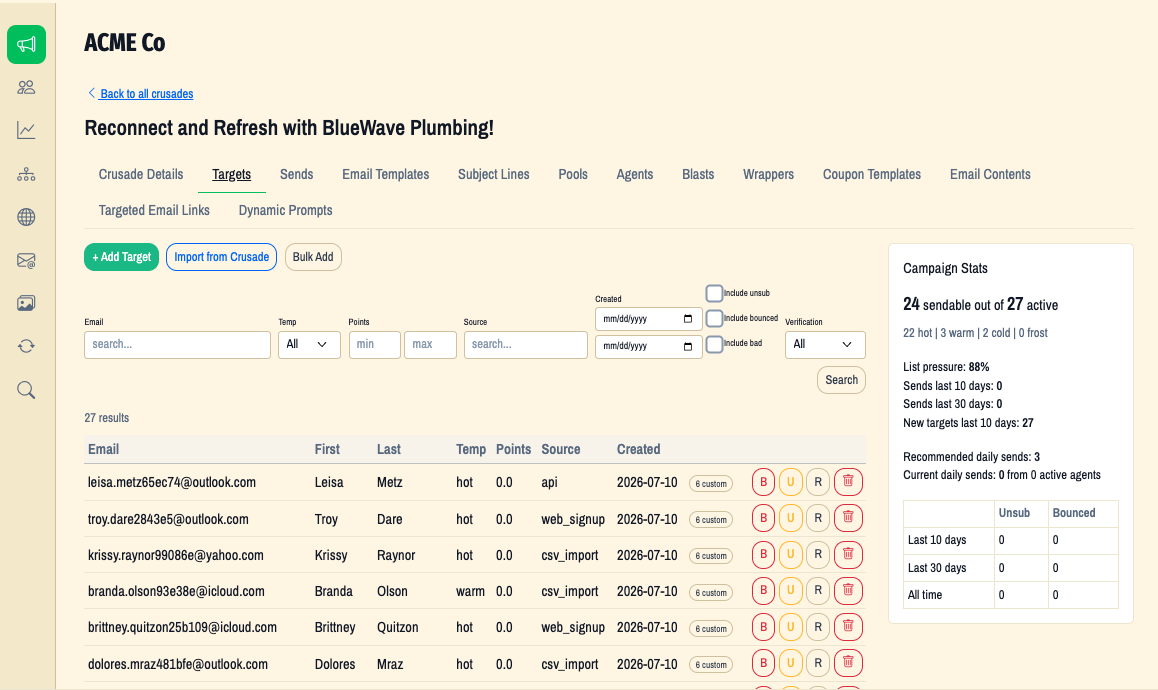Select the Targets tab

pyautogui.click(x=232, y=174)
